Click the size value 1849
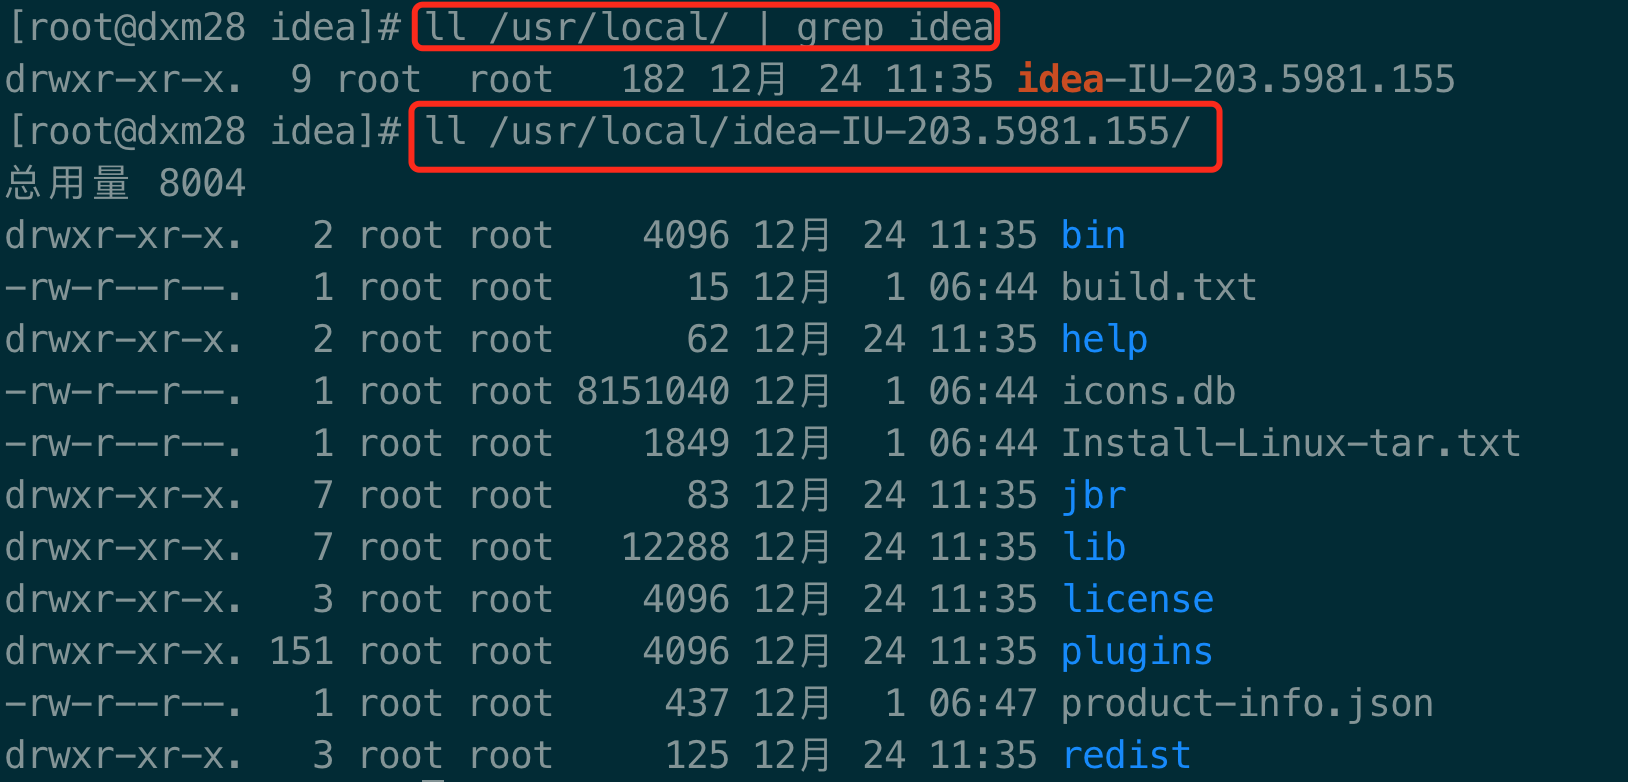The height and width of the screenshot is (782, 1628). click(x=686, y=443)
